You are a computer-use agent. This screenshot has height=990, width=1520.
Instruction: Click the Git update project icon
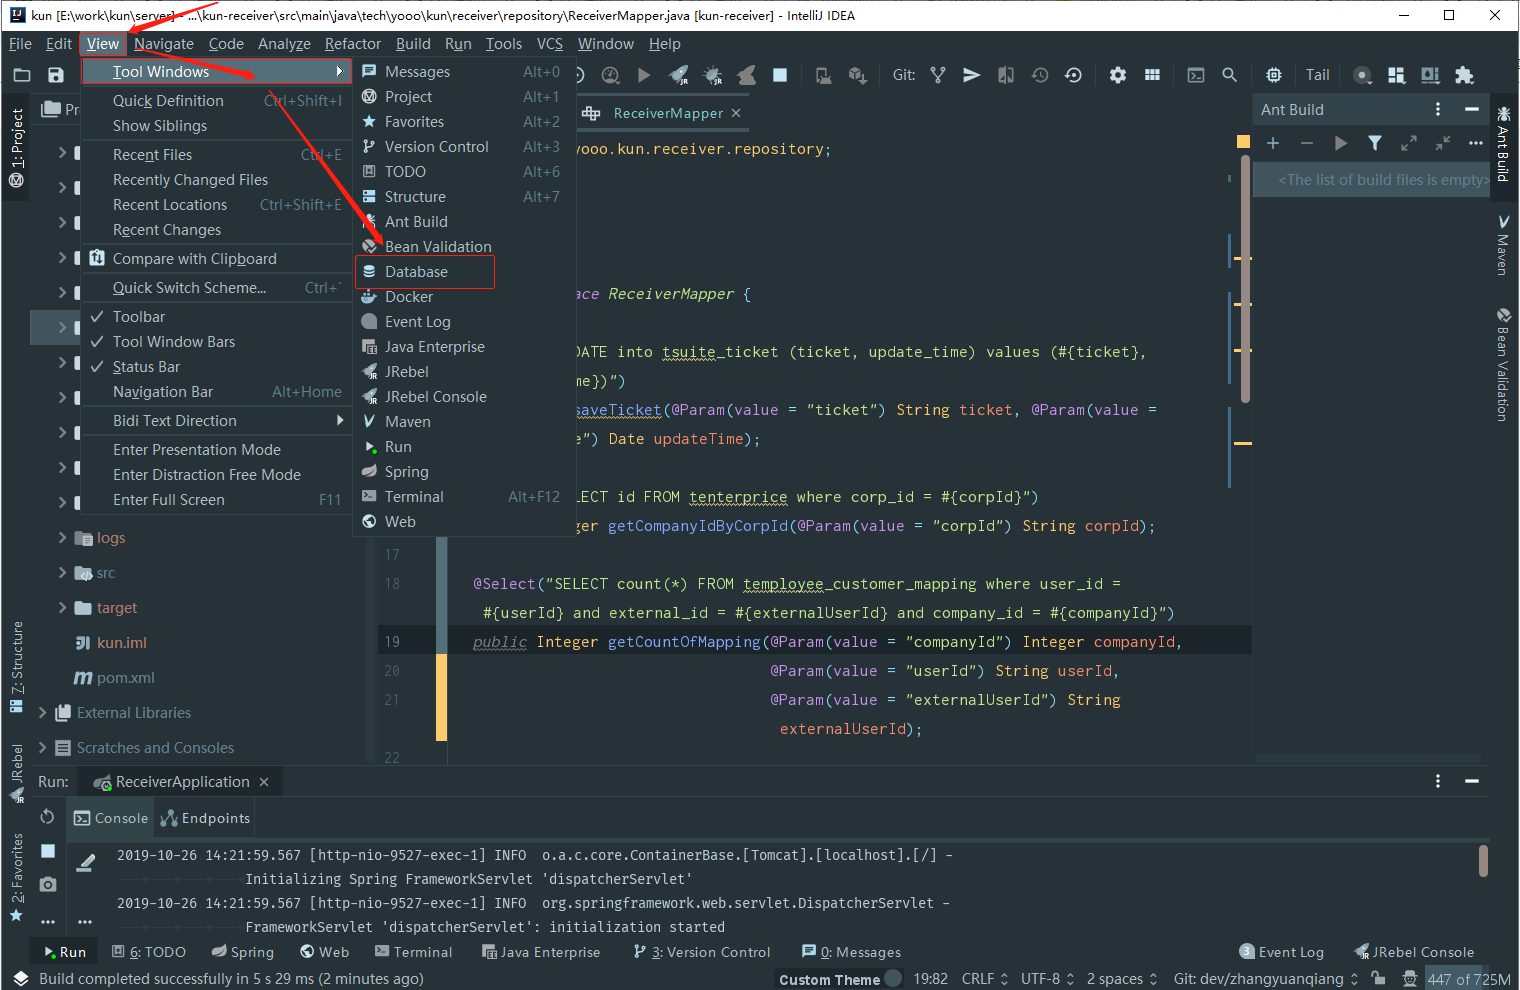coord(938,75)
